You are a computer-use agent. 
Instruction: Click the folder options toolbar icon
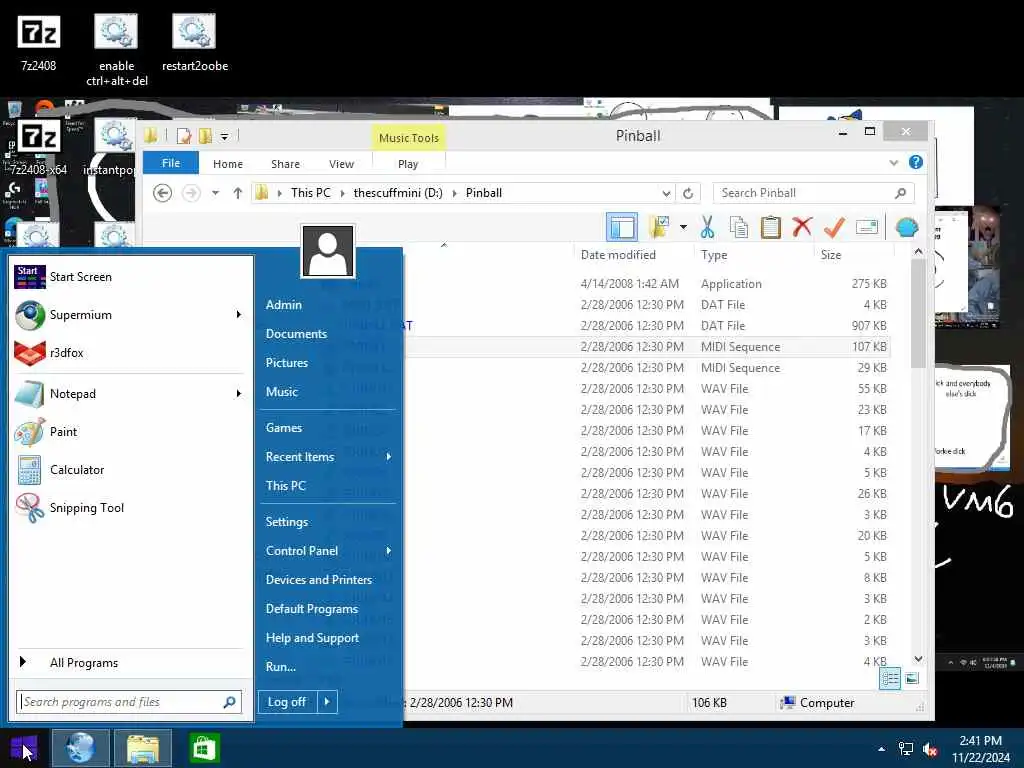coord(660,227)
